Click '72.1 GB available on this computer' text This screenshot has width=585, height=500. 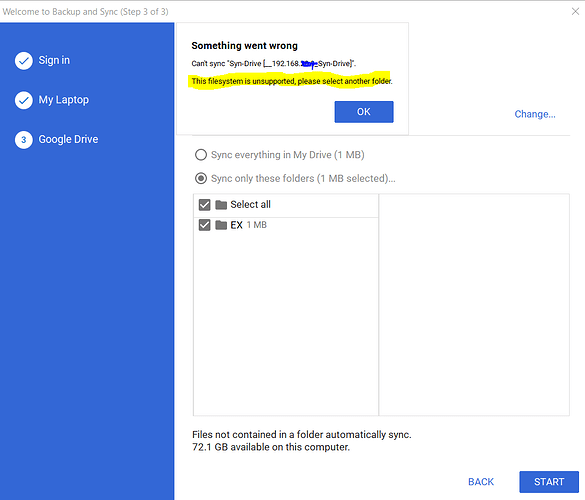point(271,447)
